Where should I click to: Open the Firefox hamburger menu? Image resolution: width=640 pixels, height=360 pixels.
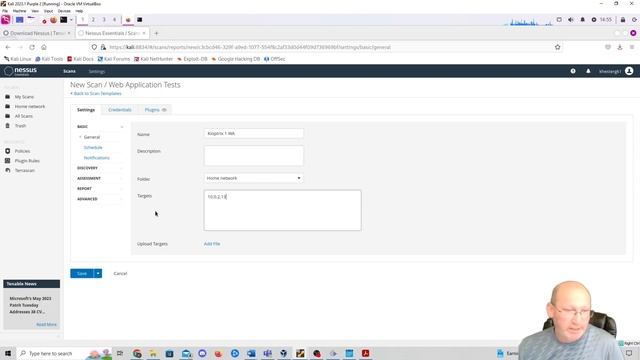pyautogui.click(x=632, y=47)
